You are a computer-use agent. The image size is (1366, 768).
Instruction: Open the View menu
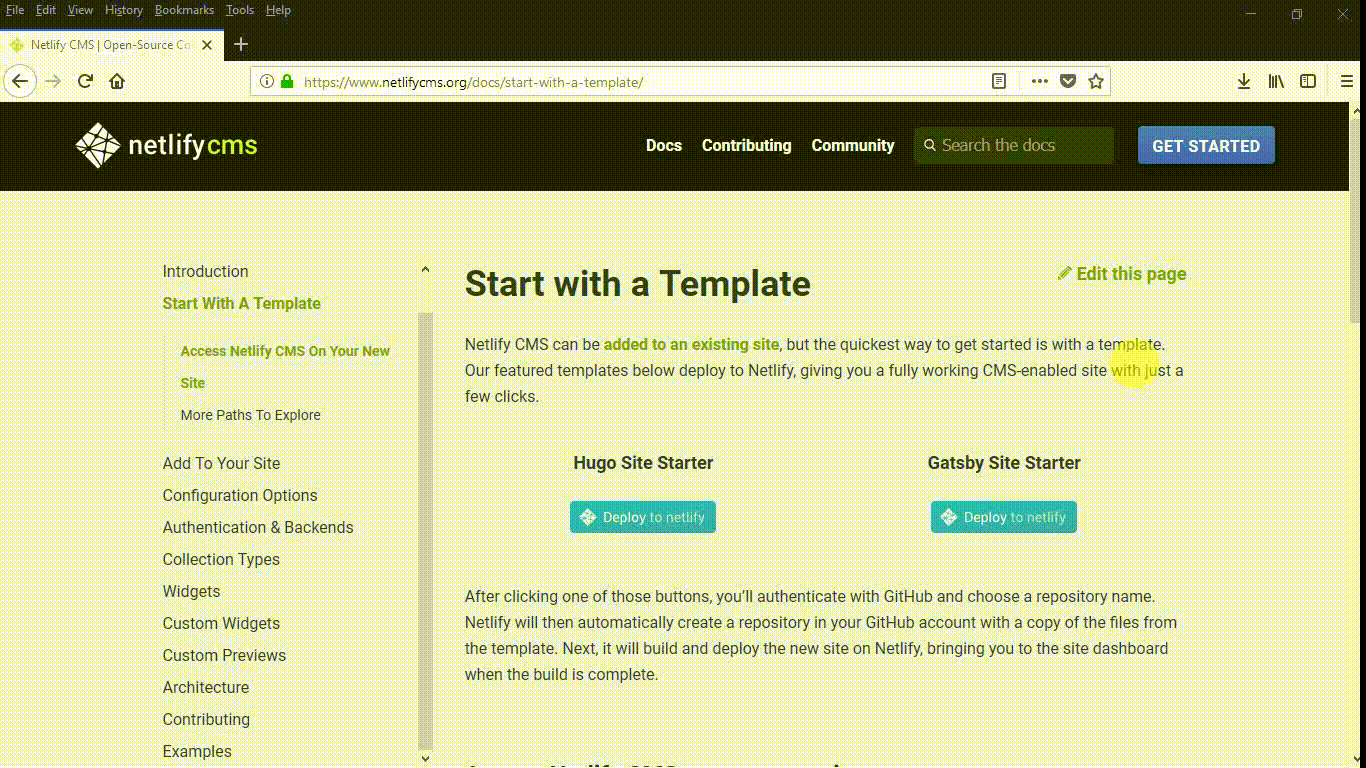pos(80,10)
